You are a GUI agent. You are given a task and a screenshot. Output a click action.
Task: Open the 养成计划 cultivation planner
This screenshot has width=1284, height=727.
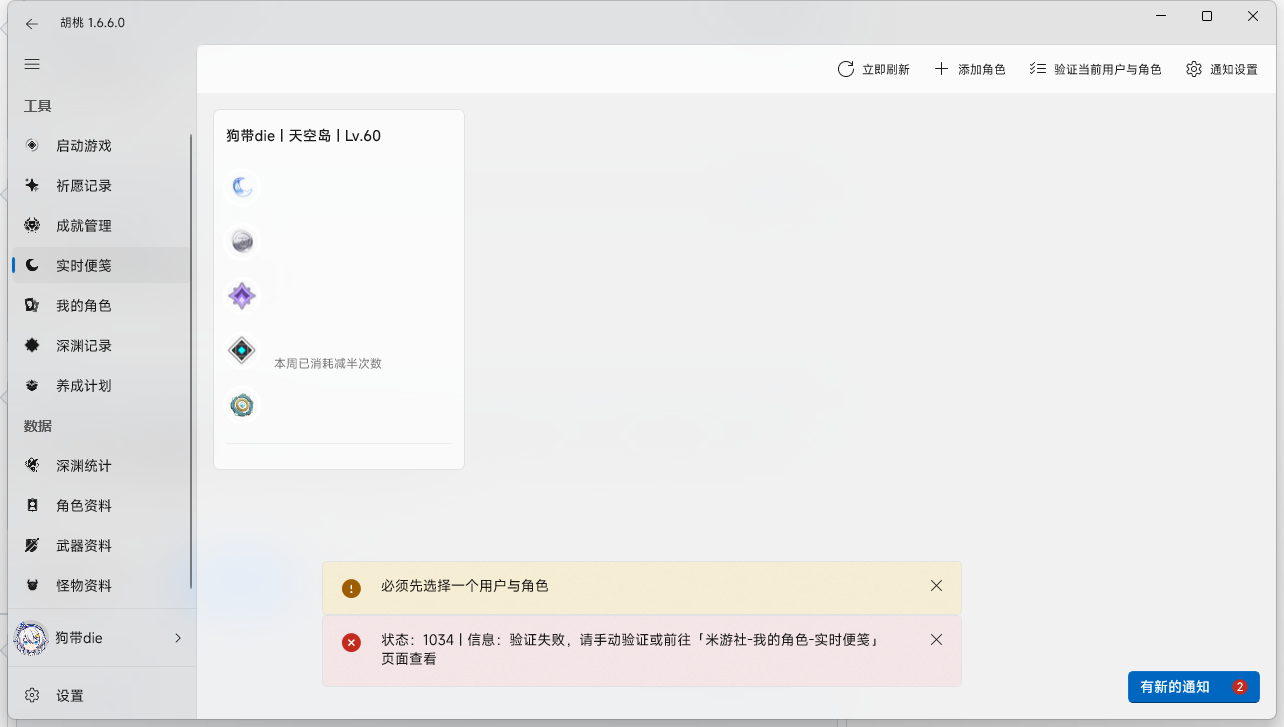85,385
